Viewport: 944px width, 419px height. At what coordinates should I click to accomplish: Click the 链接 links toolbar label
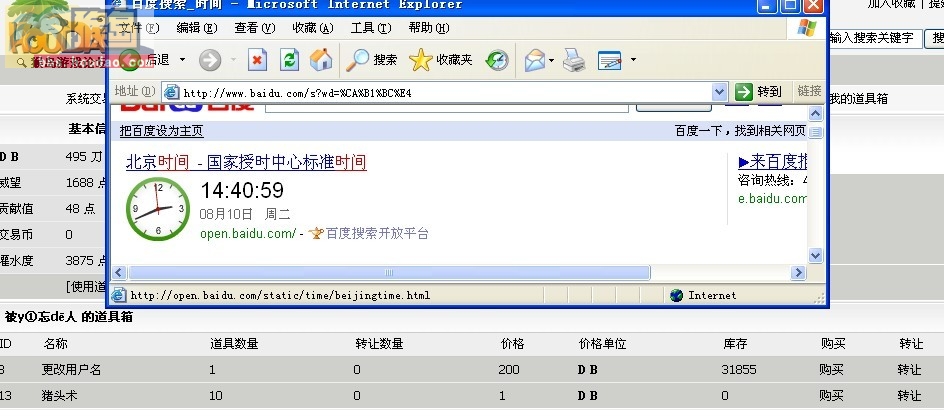pyautogui.click(x=809, y=91)
